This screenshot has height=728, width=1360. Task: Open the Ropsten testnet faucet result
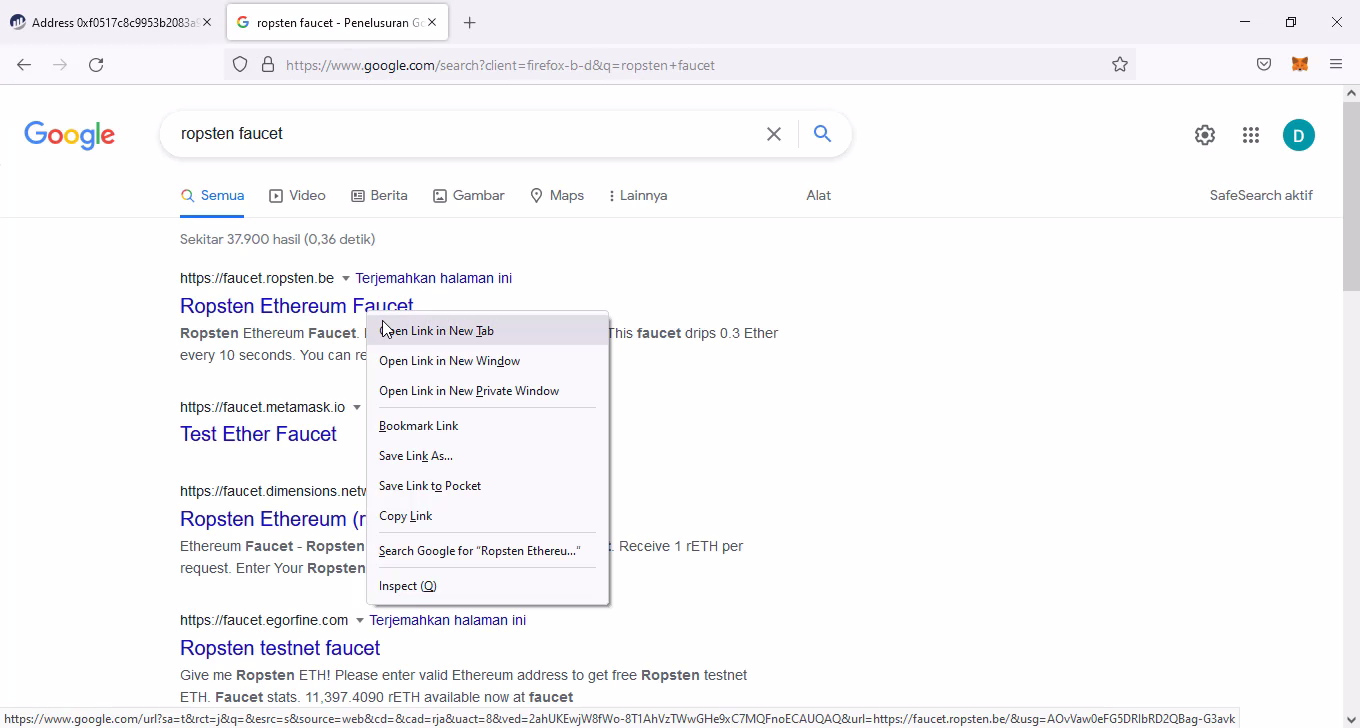280,648
